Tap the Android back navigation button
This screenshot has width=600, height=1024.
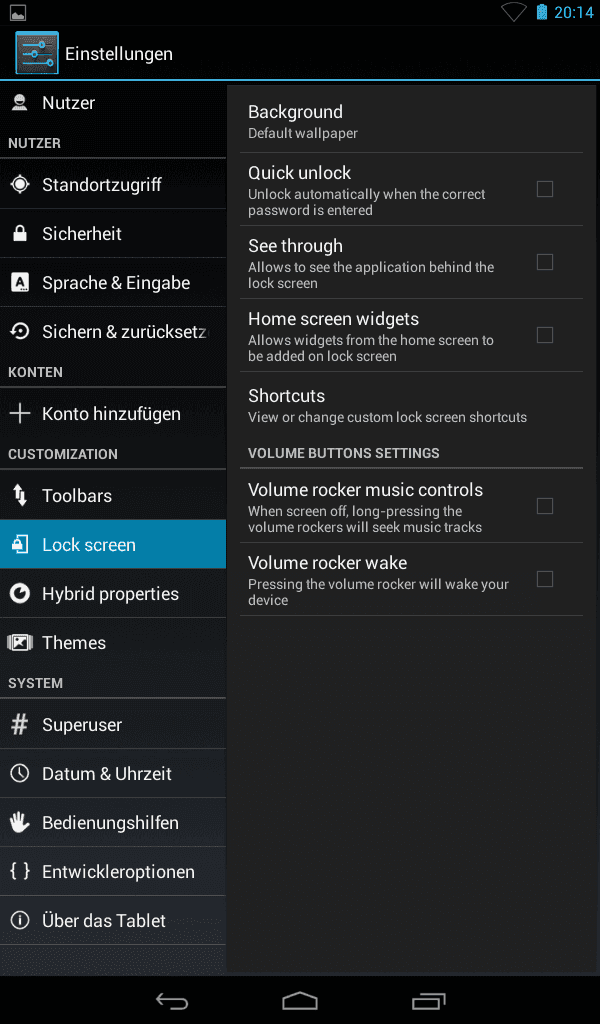172,1000
